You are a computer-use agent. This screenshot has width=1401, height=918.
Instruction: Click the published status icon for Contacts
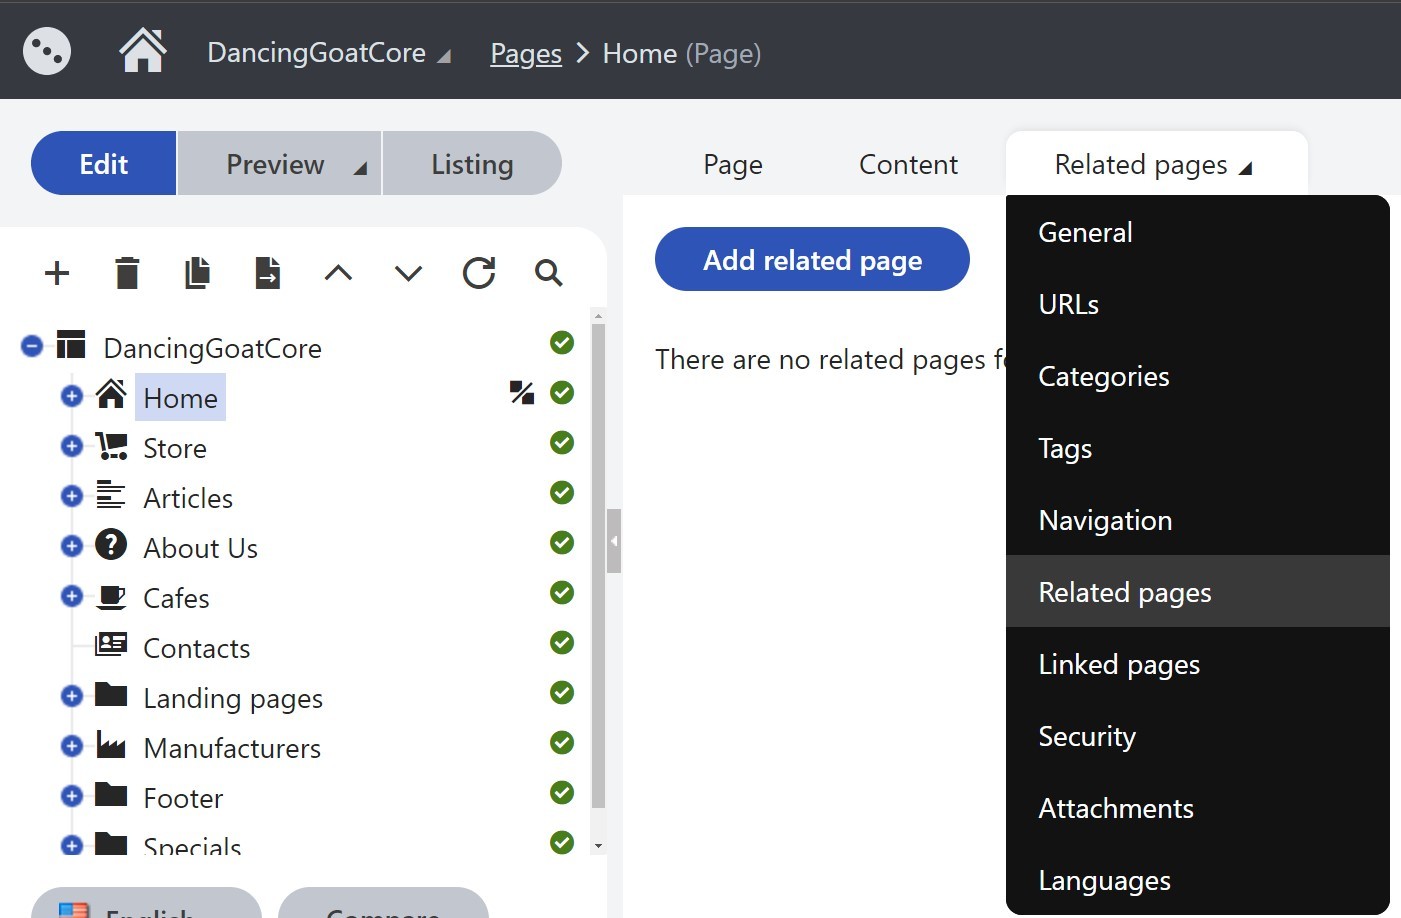[x=562, y=643]
